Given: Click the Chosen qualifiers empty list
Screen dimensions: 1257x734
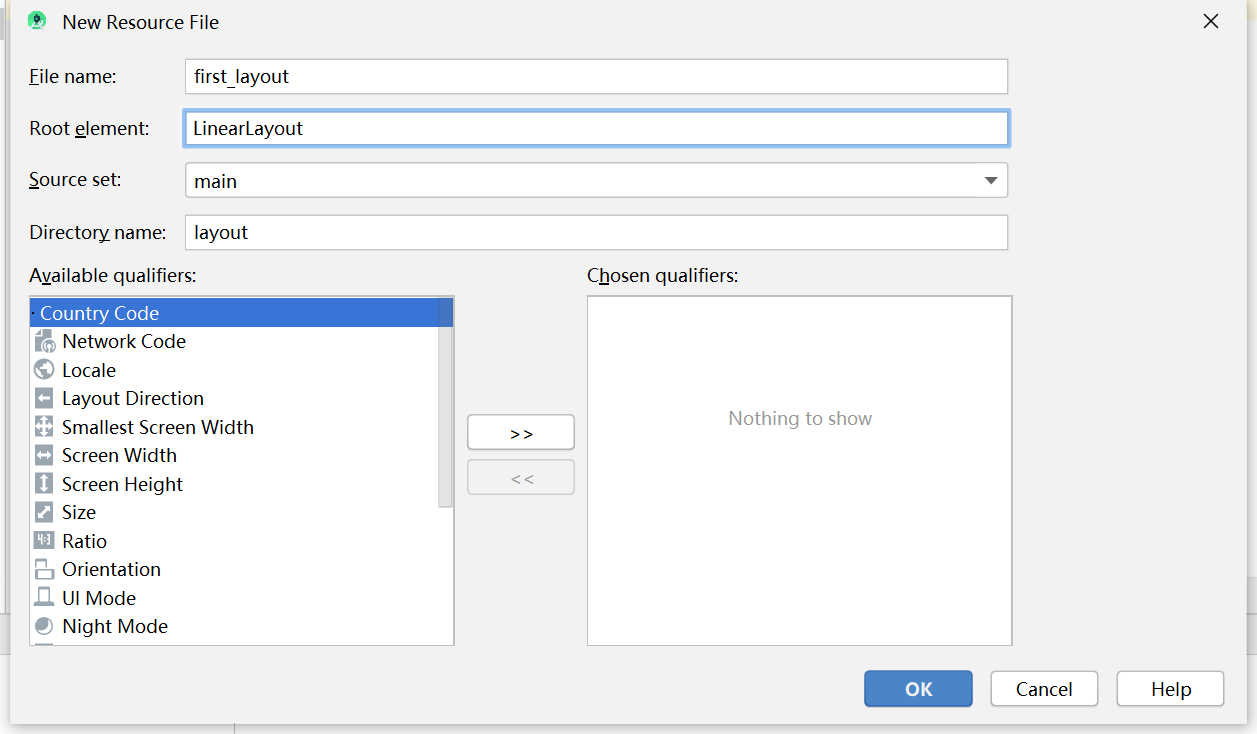Looking at the screenshot, I should [800, 470].
